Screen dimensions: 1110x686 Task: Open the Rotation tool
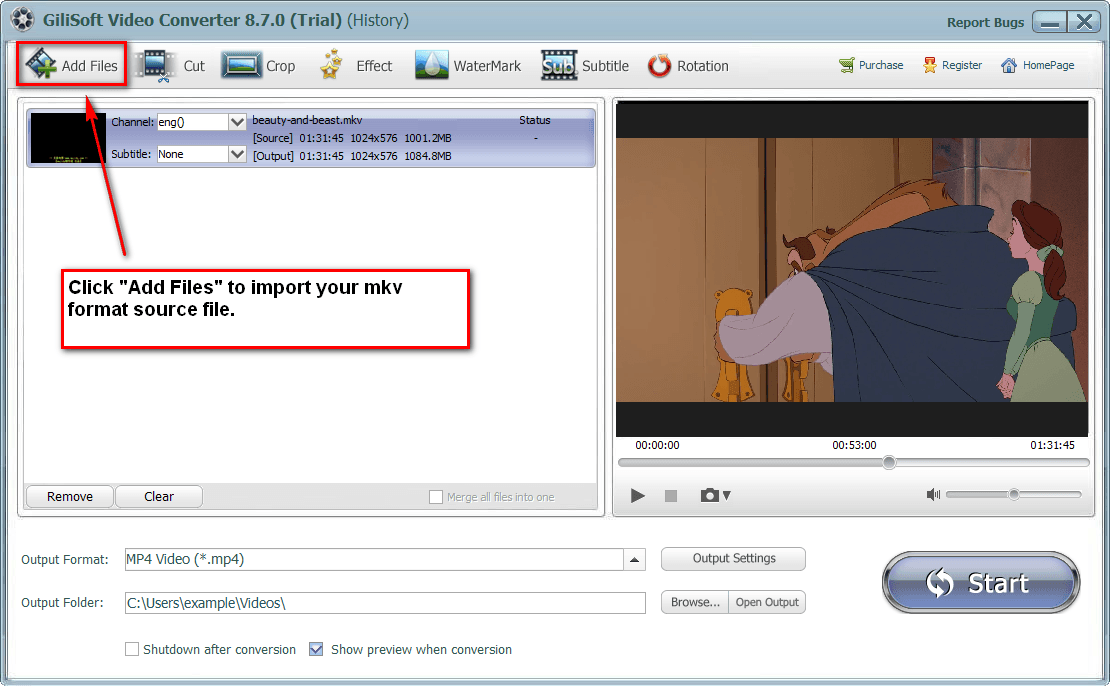pyautogui.click(x=688, y=66)
